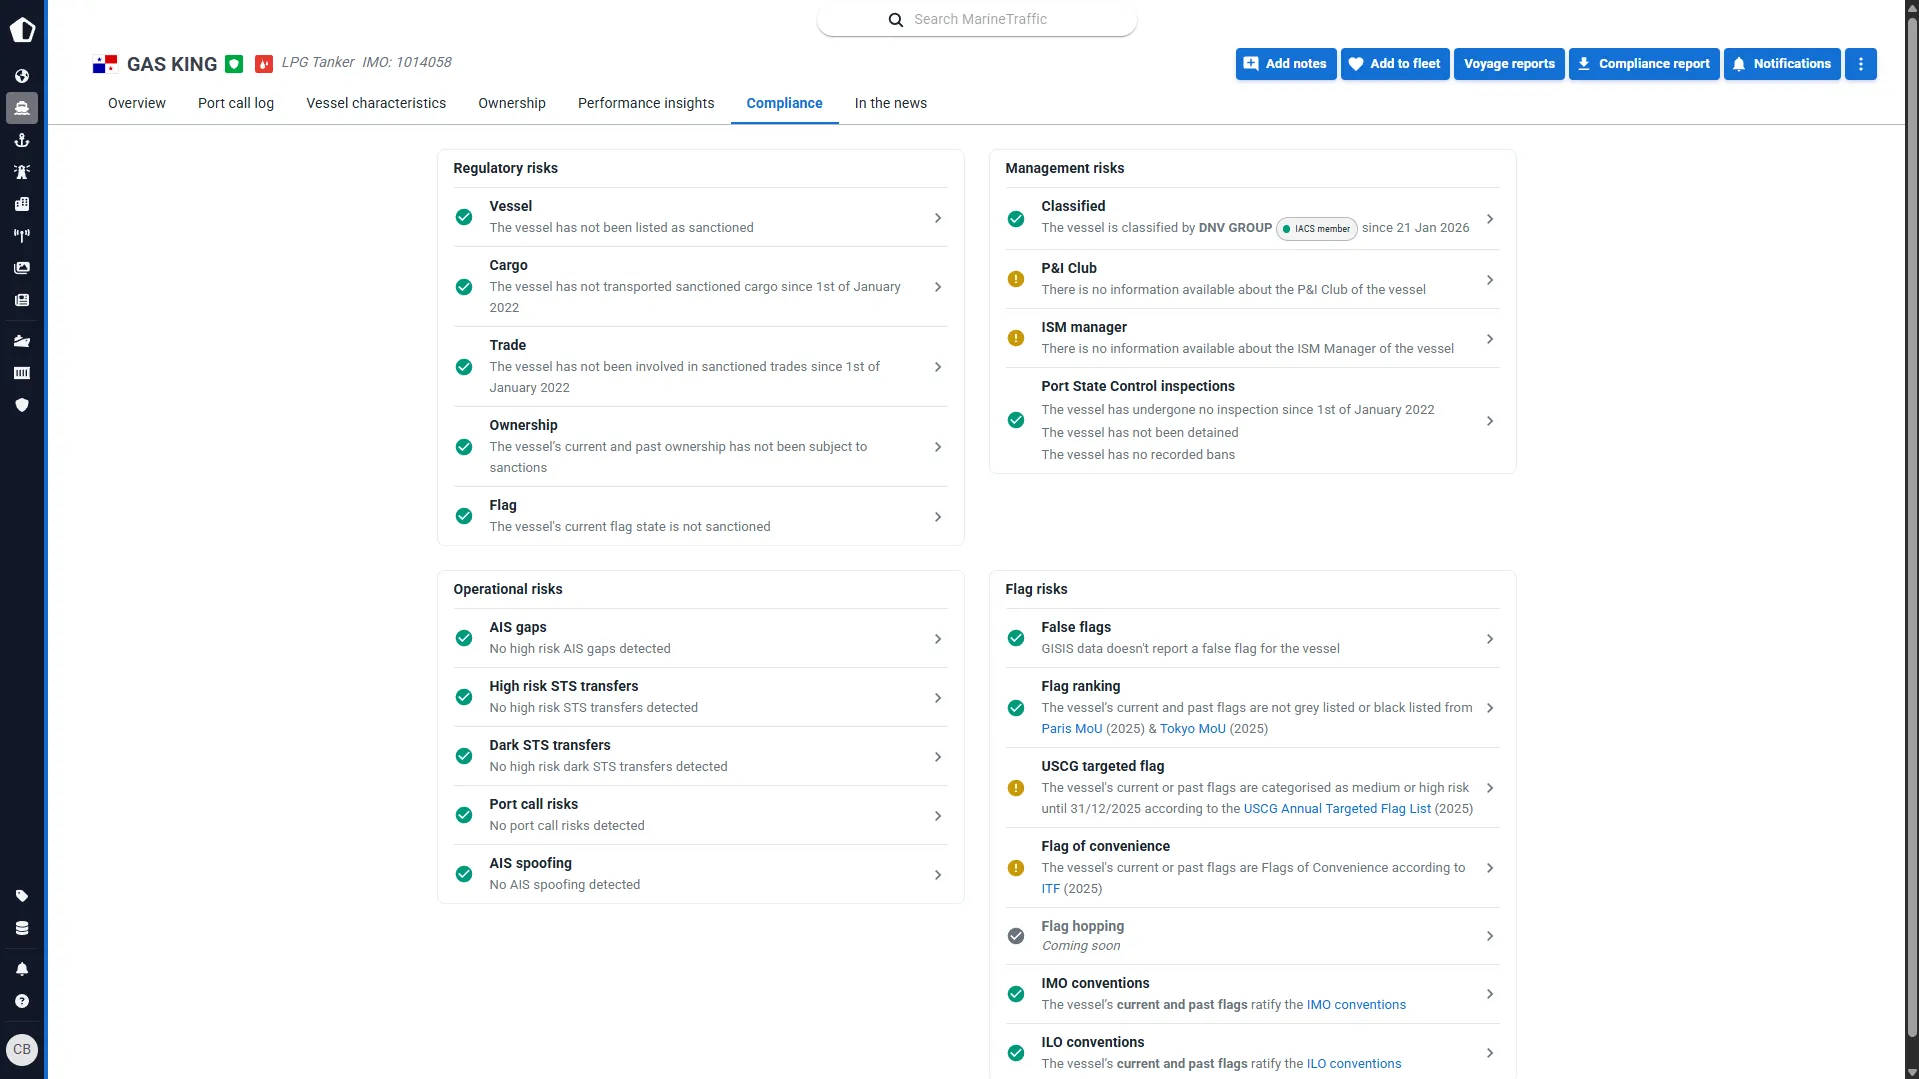
Task: Open the Paris MoU link
Action: click(x=1072, y=729)
